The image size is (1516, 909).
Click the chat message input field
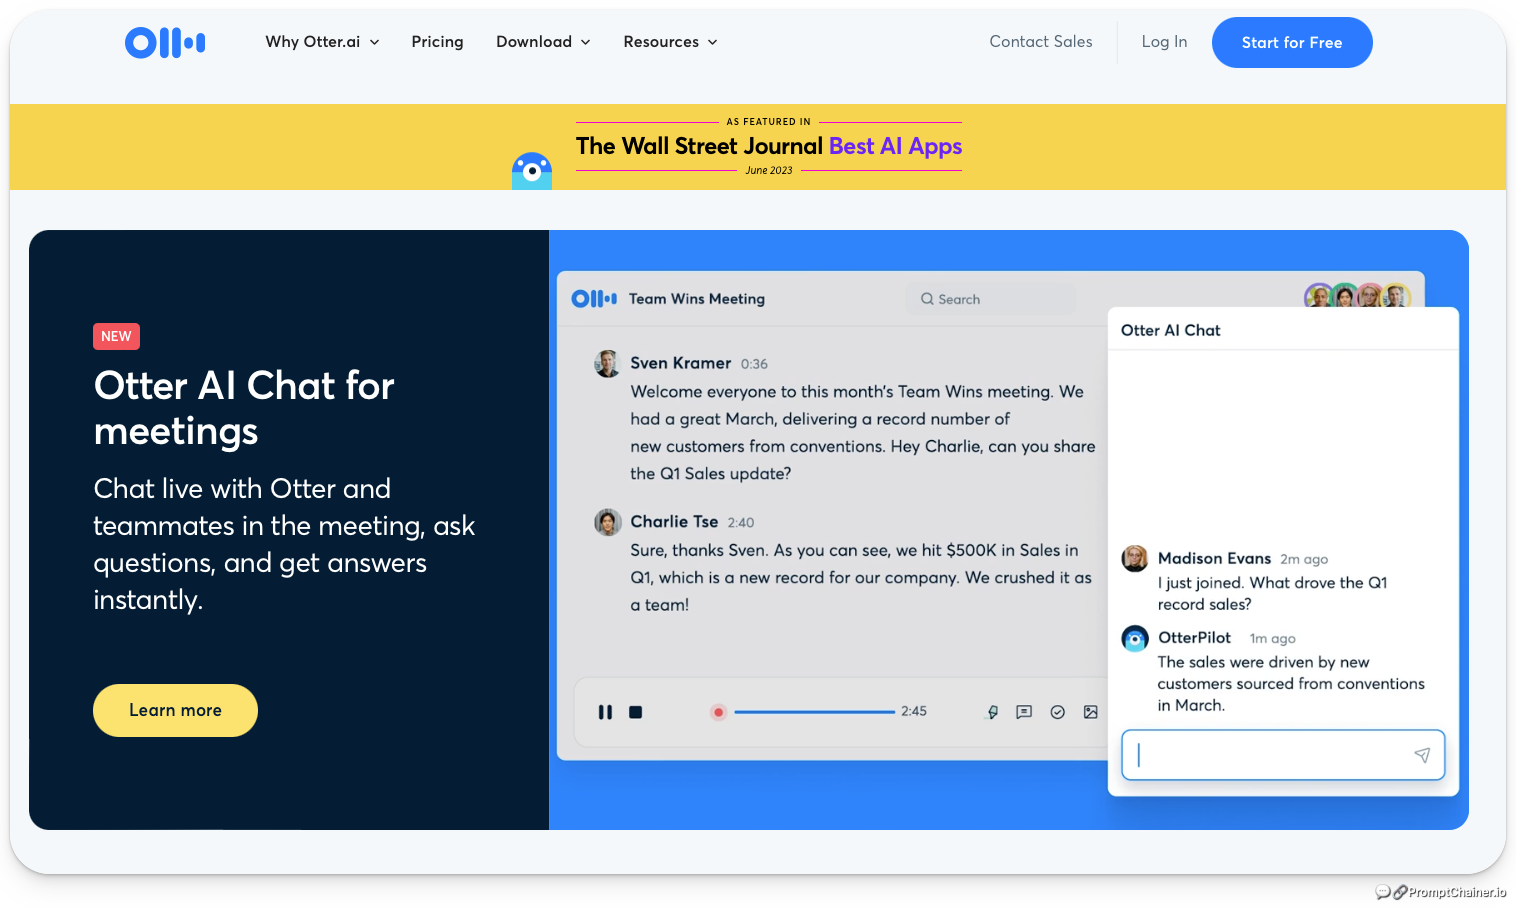[x=1283, y=755]
